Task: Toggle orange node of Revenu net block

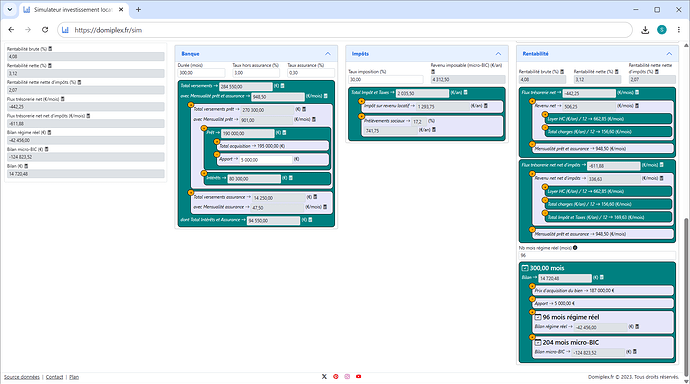Action: pos(532,101)
